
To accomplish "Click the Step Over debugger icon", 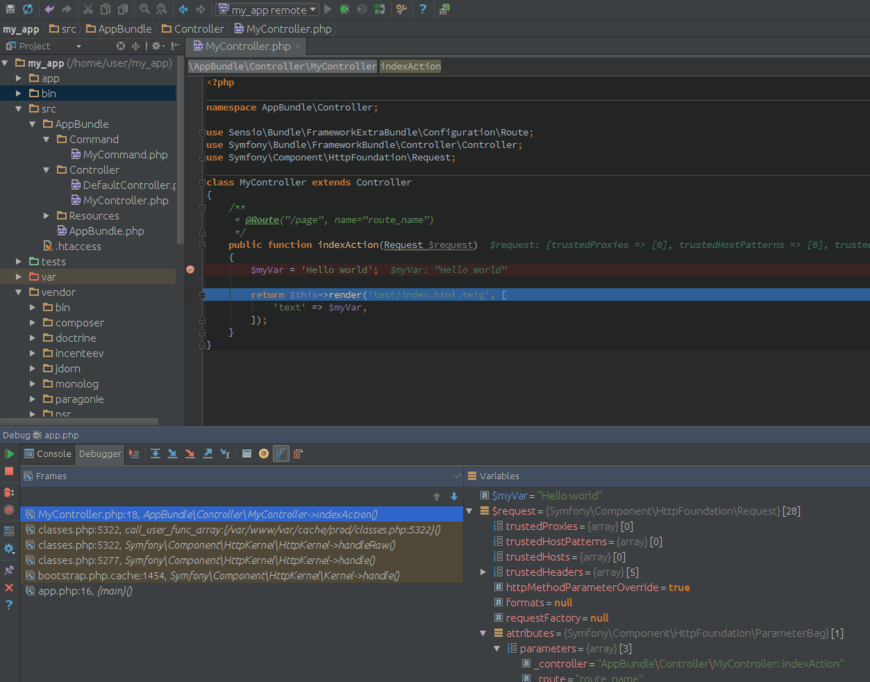I will point(155,454).
